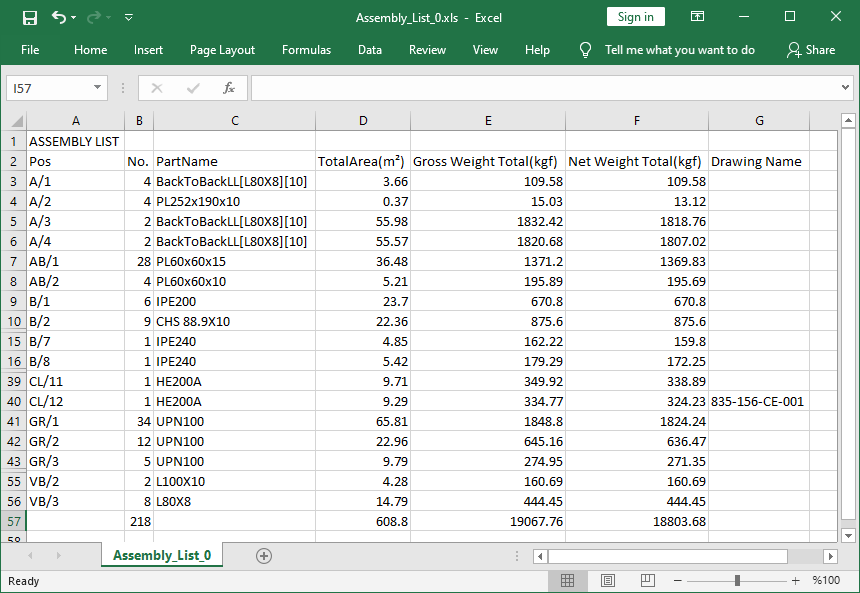
Task: Click the zoom slider handle
Action: click(737, 581)
